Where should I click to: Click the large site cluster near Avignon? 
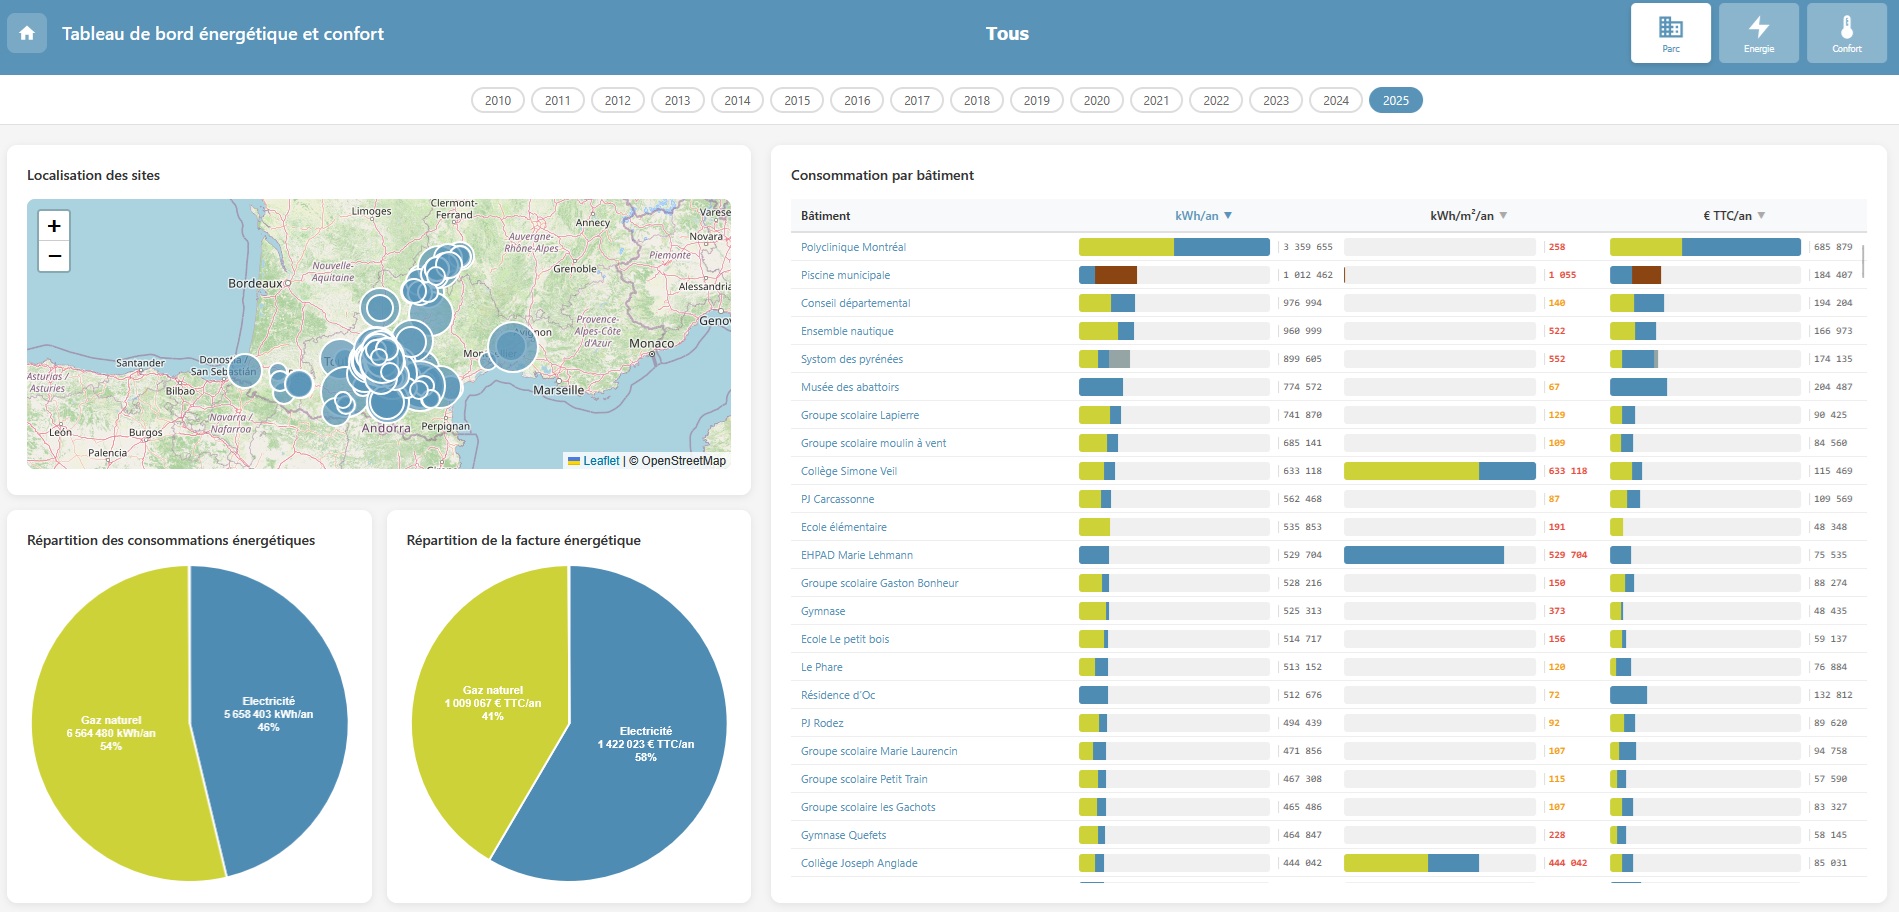512,347
